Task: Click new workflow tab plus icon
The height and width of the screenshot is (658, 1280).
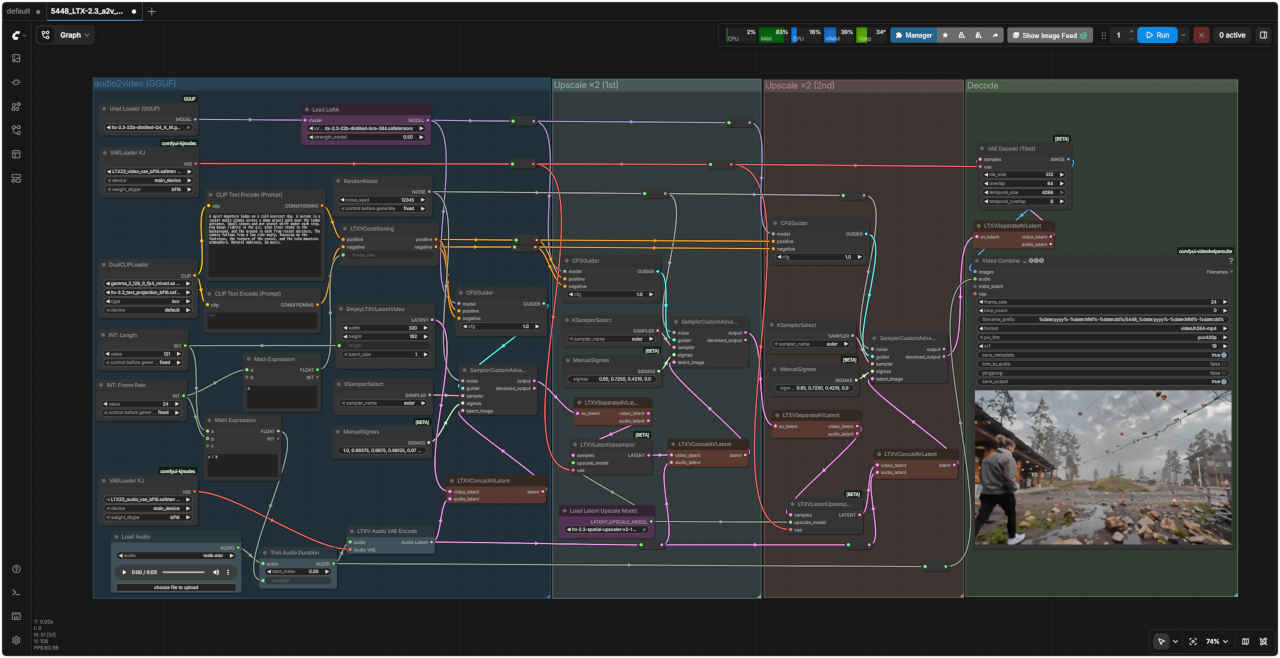Action: pyautogui.click(x=152, y=11)
